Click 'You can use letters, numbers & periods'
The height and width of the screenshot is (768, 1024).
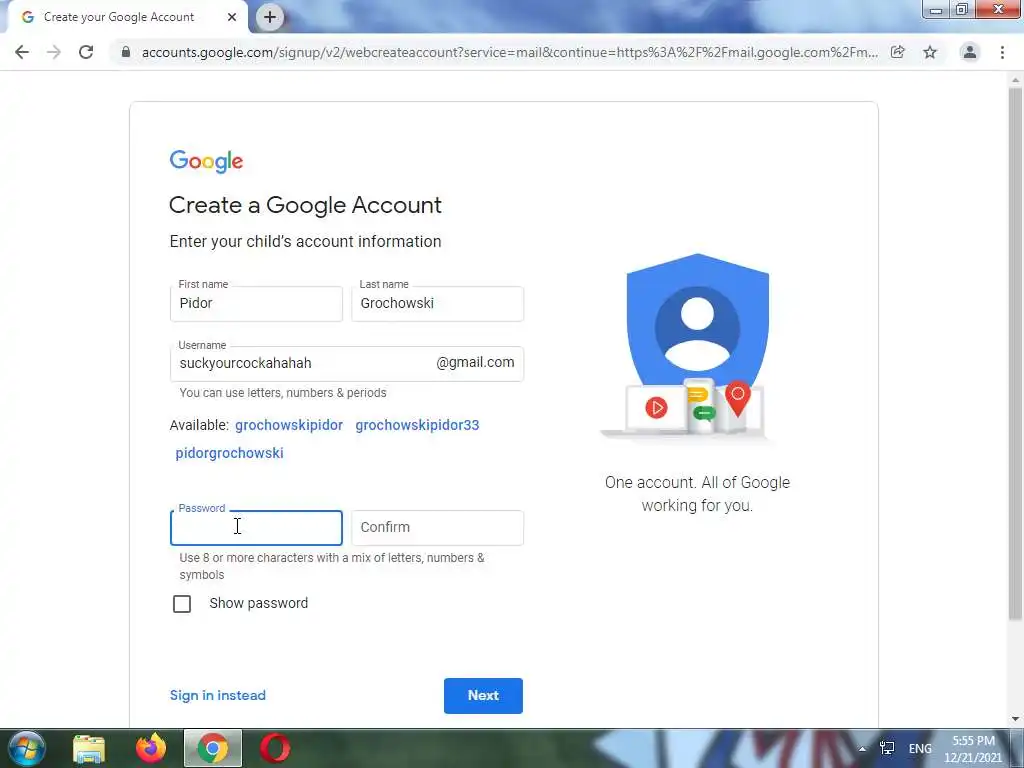283,393
